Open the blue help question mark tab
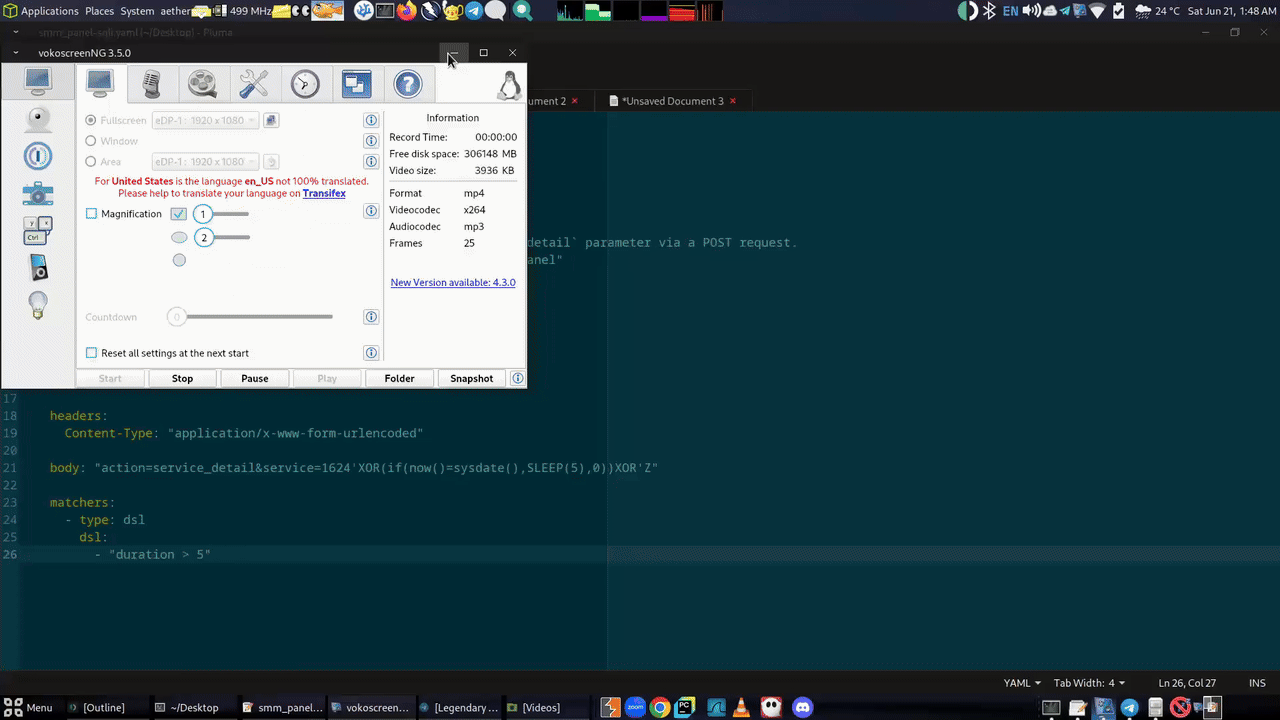 coord(408,84)
